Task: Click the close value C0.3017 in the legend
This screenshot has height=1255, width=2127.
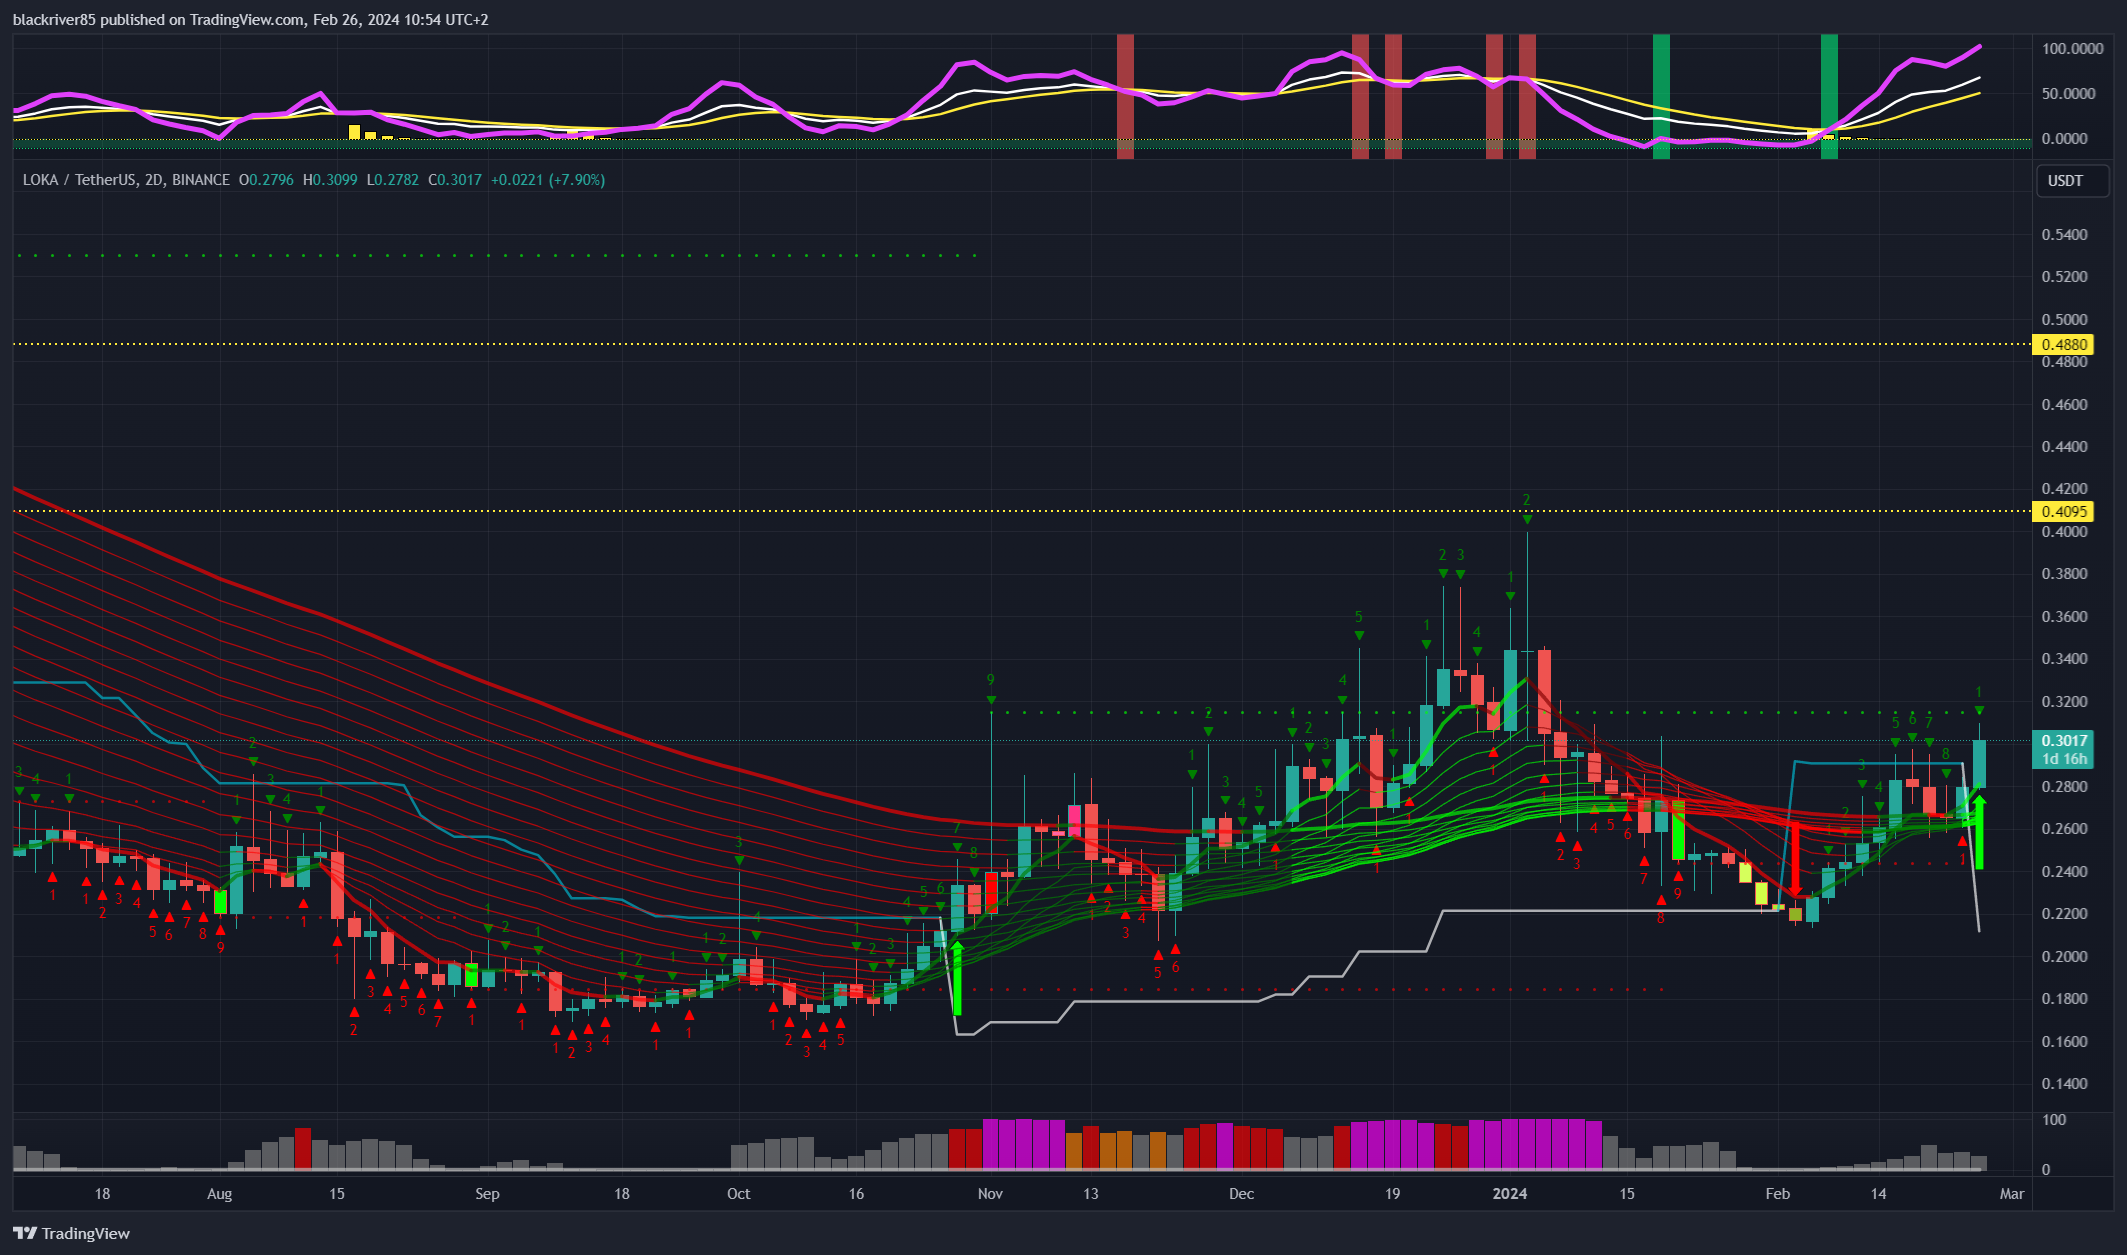Action: tap(455, 180)
